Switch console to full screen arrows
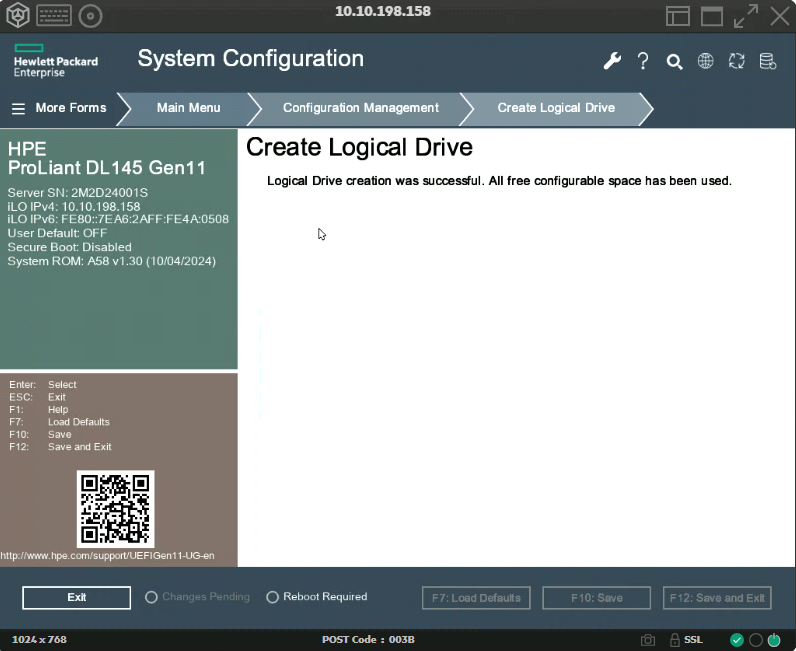 (746, 16)
